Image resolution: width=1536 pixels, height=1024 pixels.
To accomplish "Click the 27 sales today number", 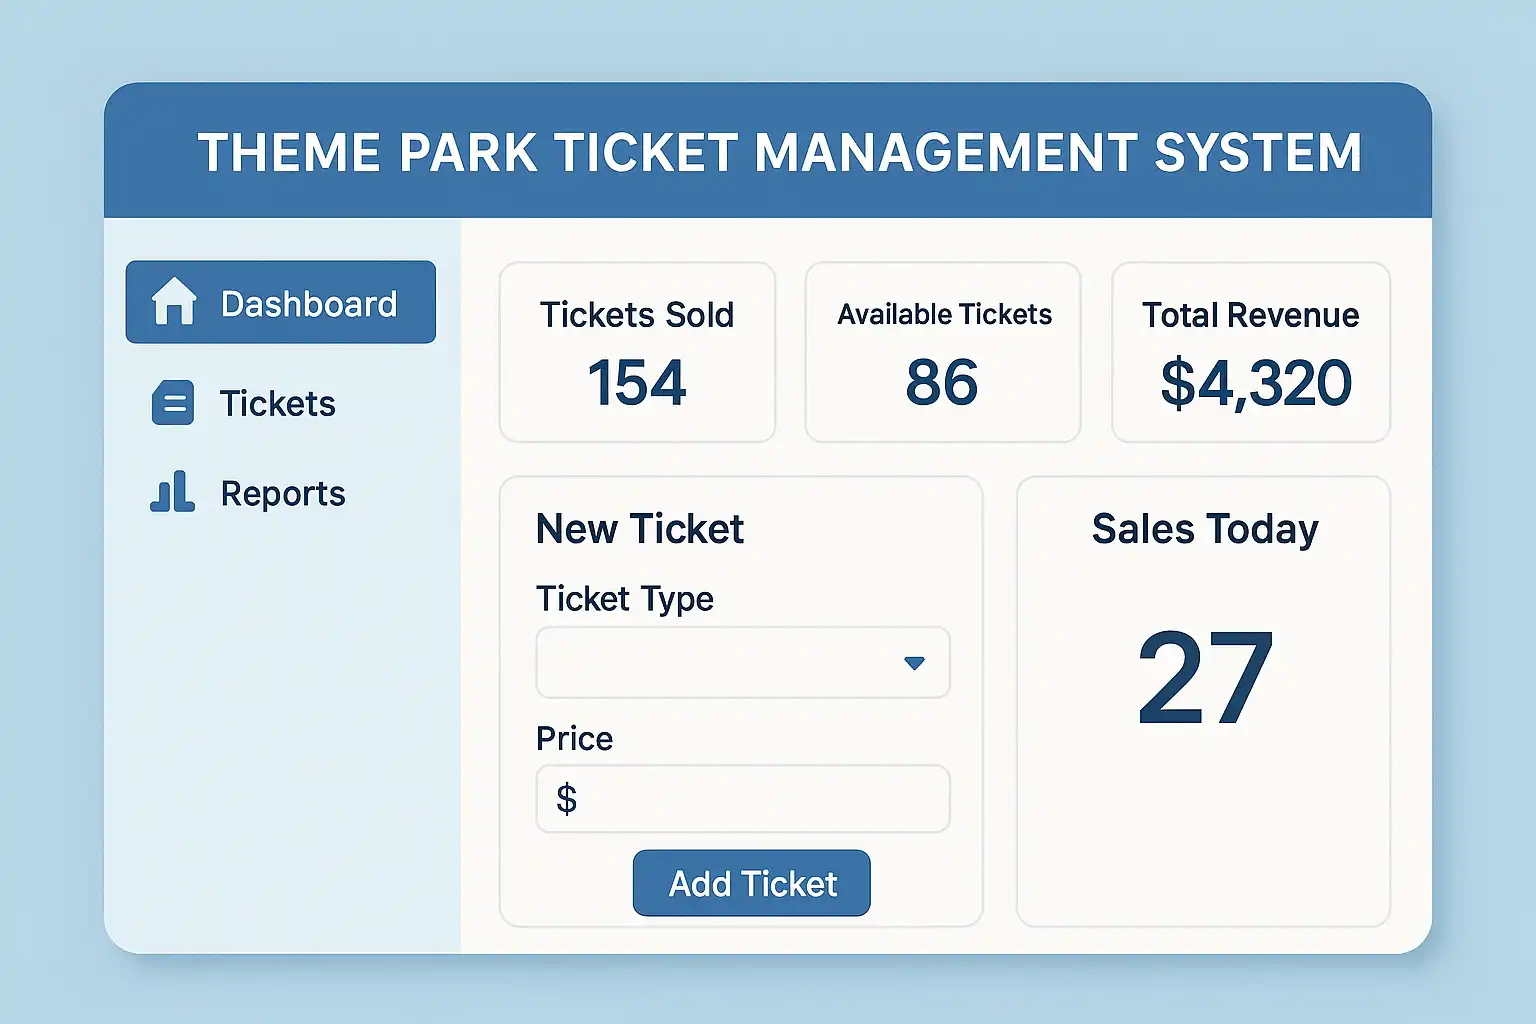I will pyautogui.click(x=1205, y=678).
